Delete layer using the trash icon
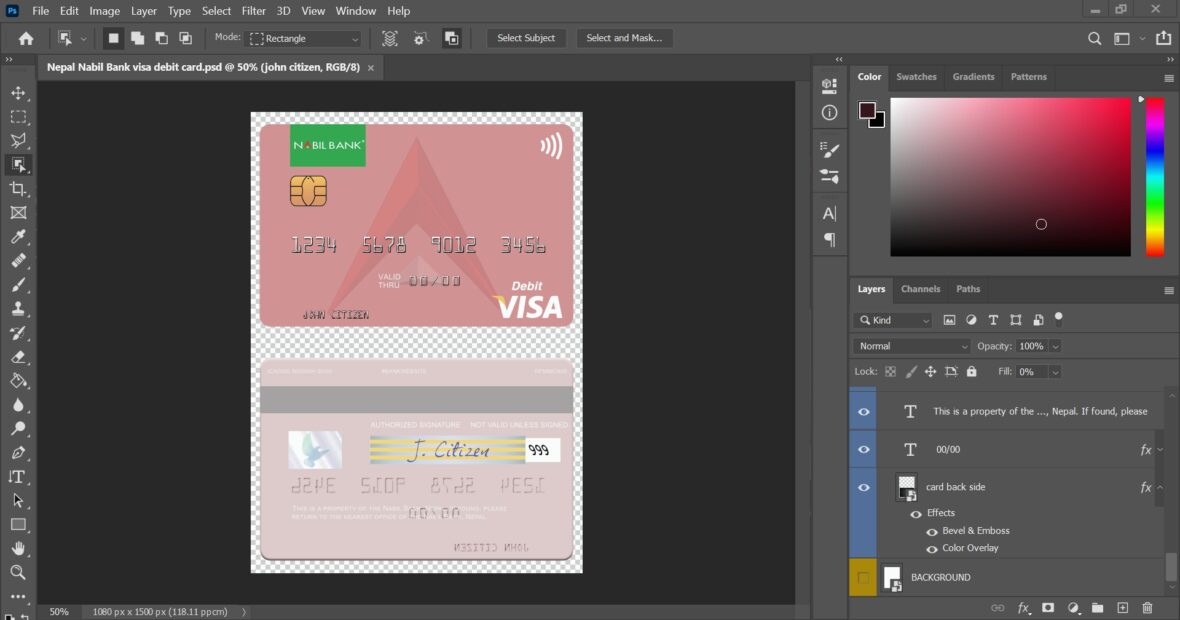The height and width of the screenshot is (620, 1180). click(x=1147, y=607)
